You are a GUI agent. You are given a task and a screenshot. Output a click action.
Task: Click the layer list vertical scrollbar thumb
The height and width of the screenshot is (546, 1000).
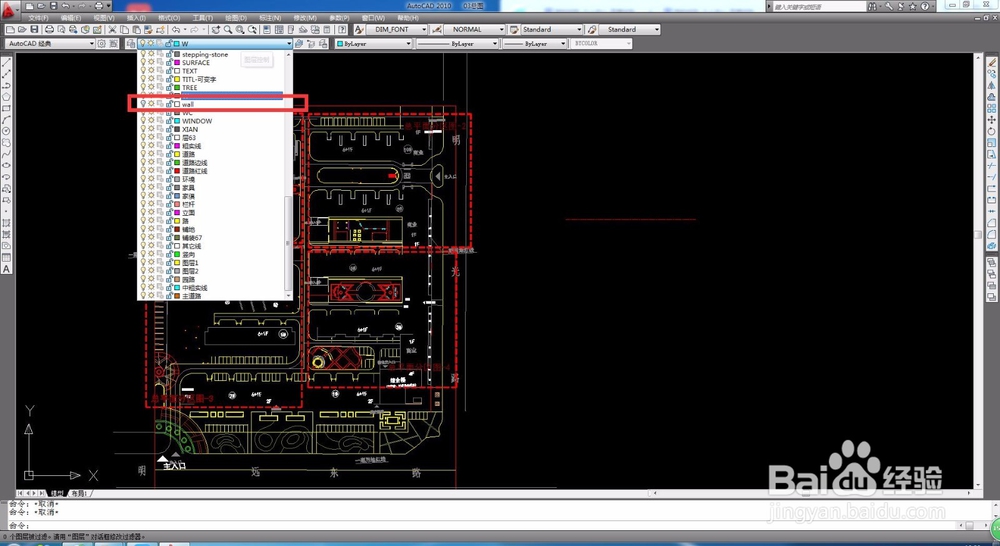tap(288, 242)
